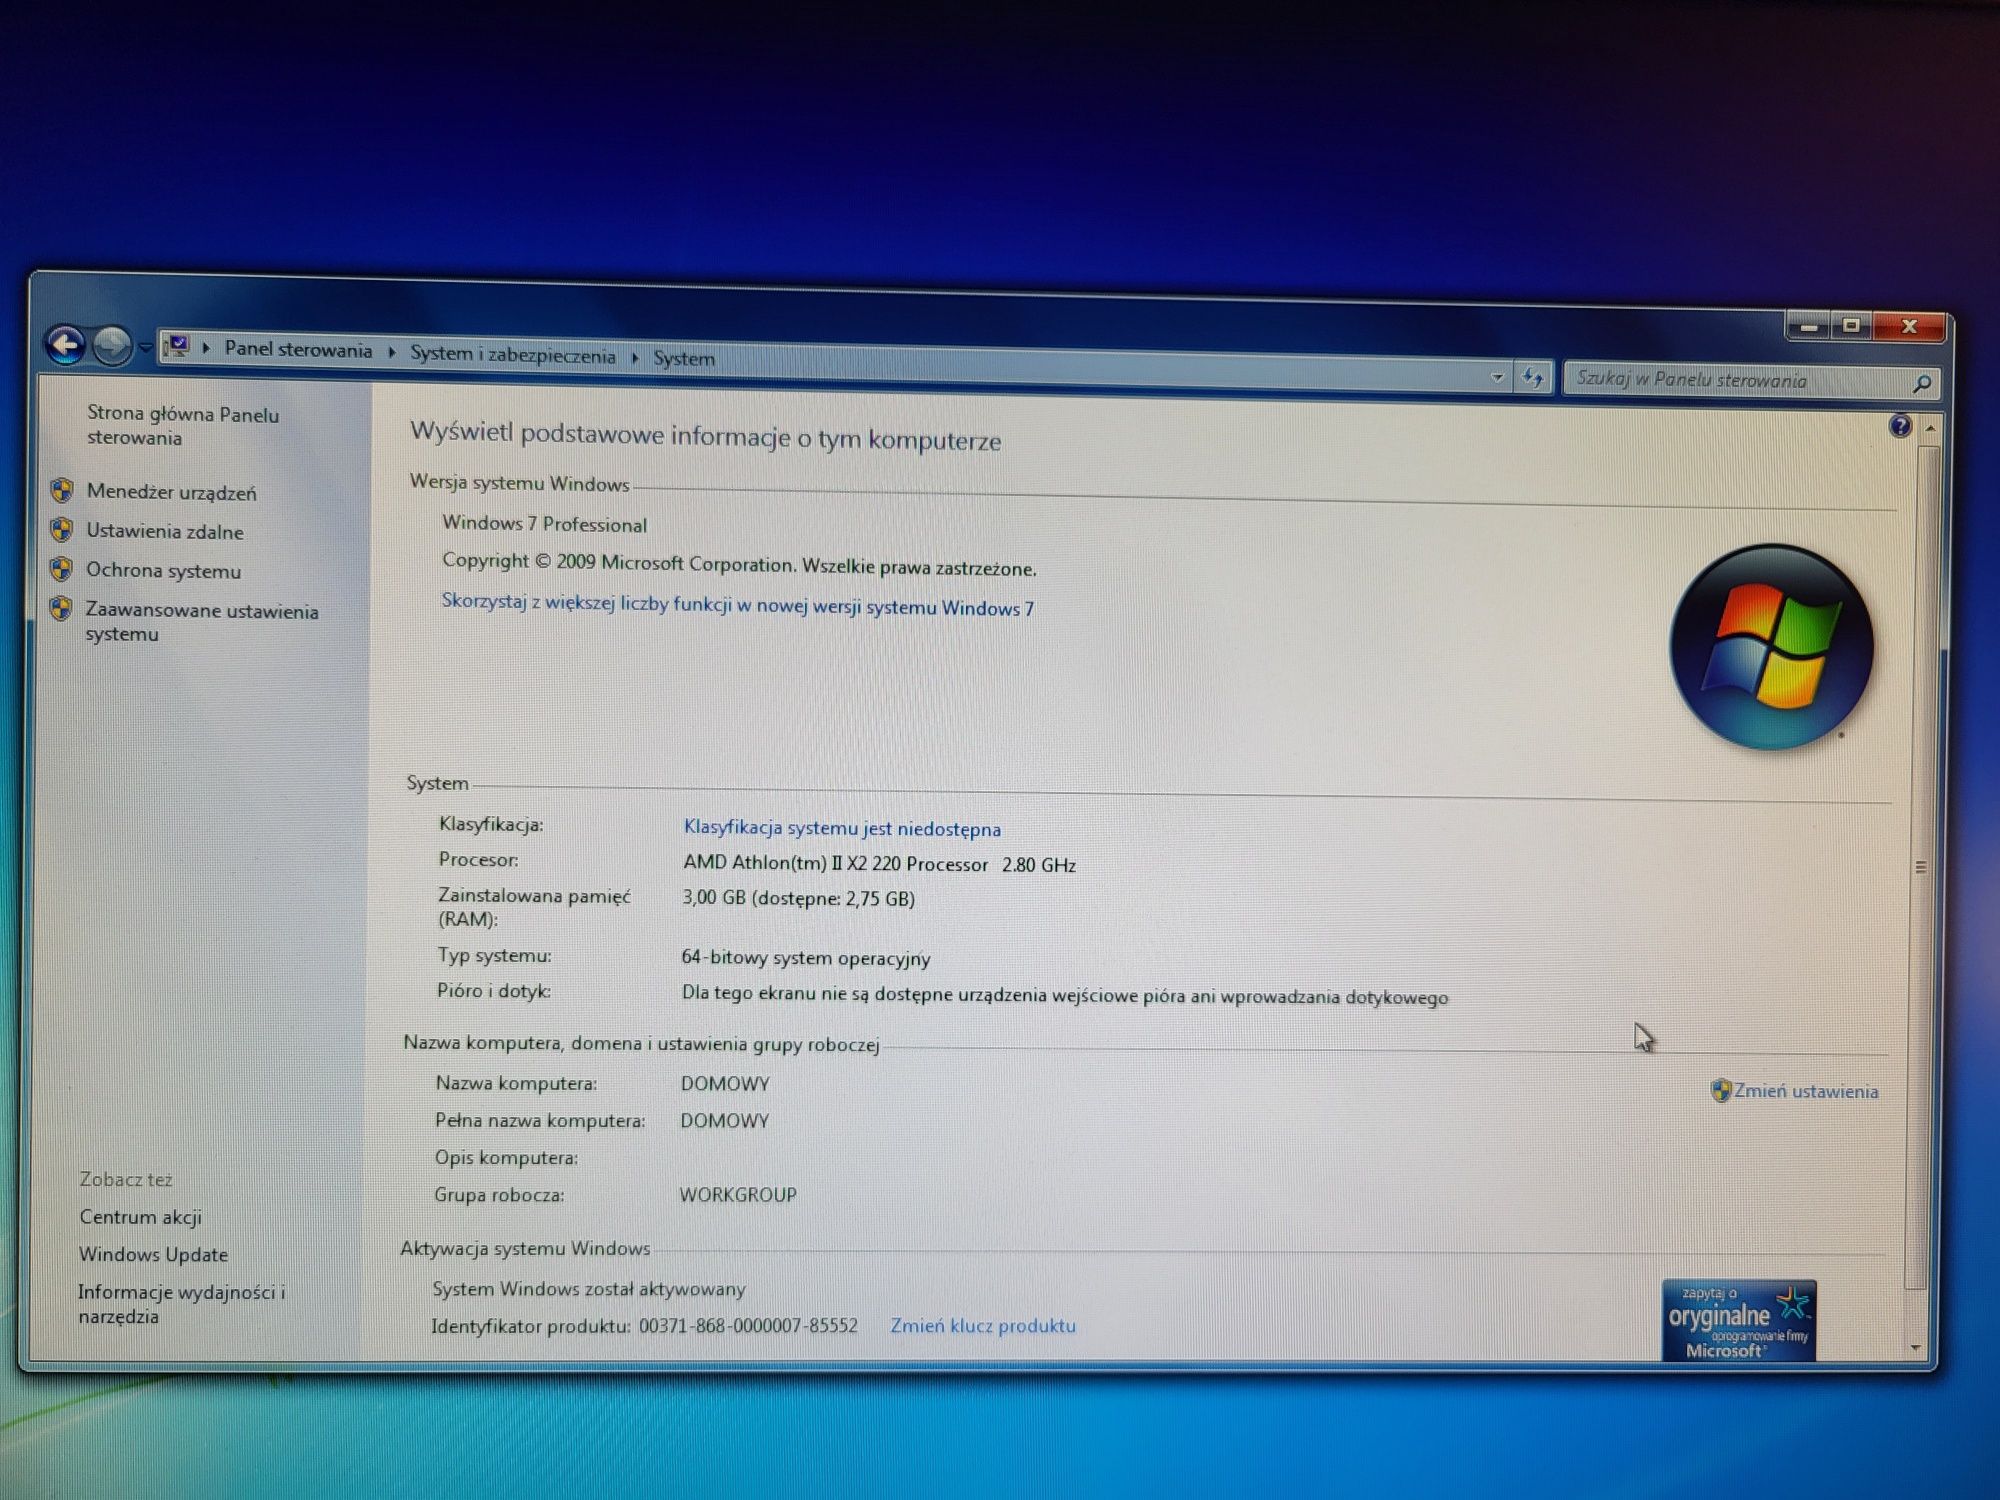Image resolution: width=2000 pixels, height=1500 pixels.
Task: Select the System breadcrumb item
Action: [684, 358]
